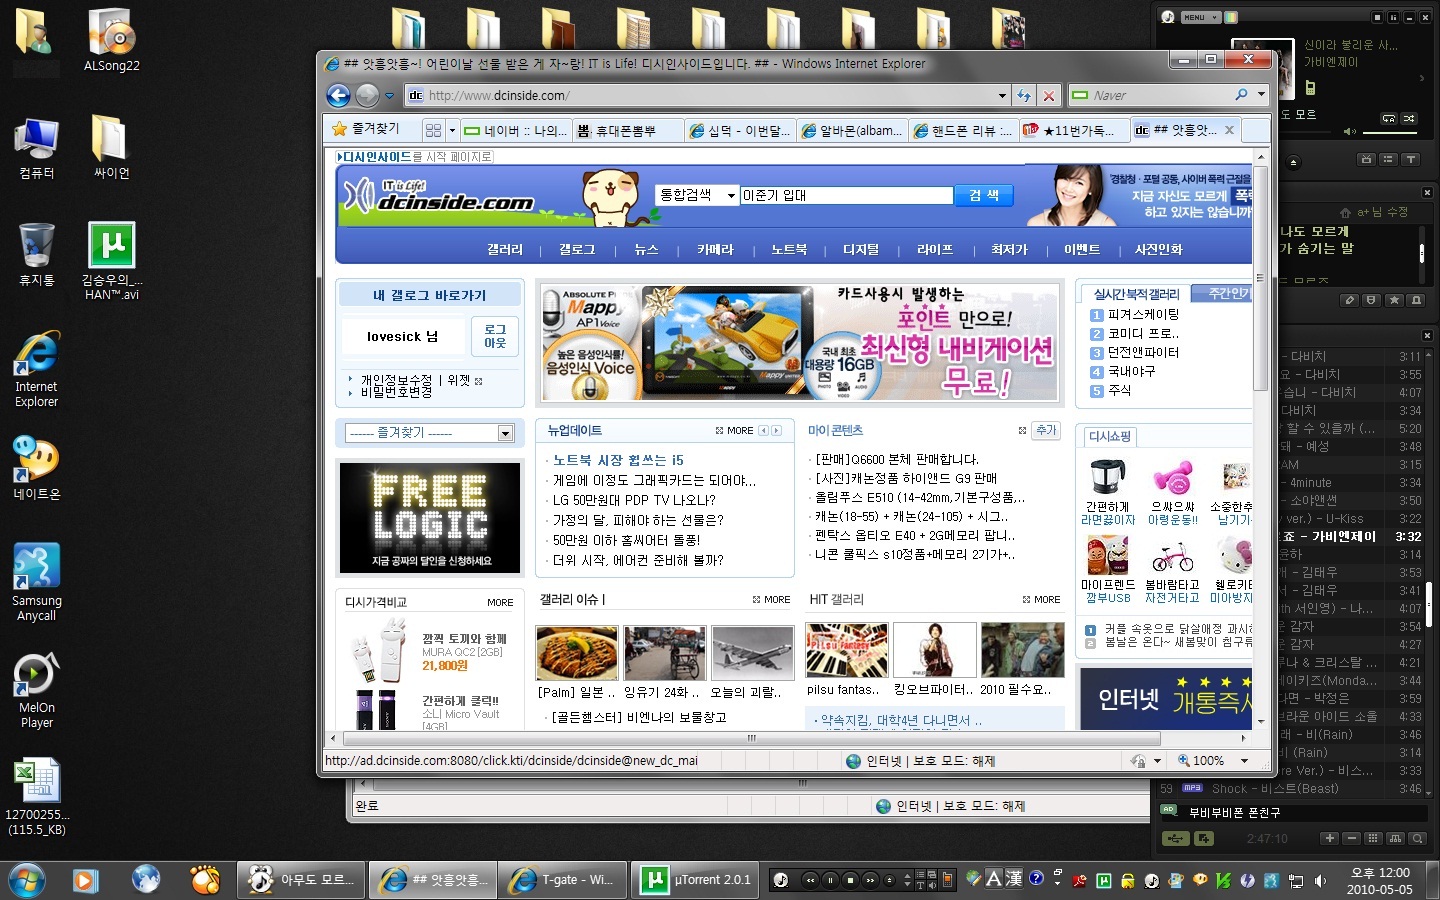1440x900 pixels.
Task: Click next track in taskbar player toolbar
Action: point(870,880)
